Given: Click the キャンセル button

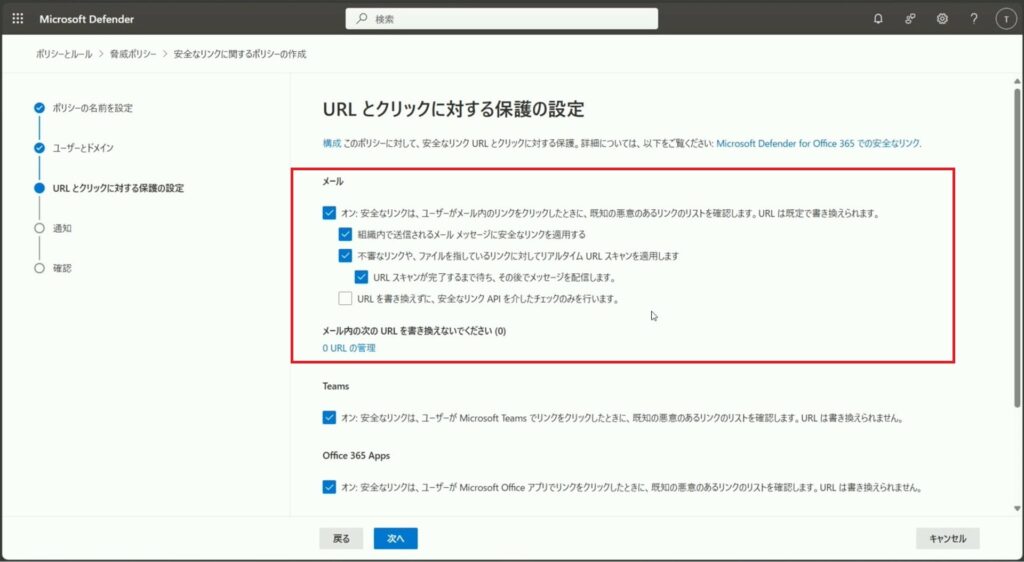Looking at the screenshot, I should coord(948,539).
